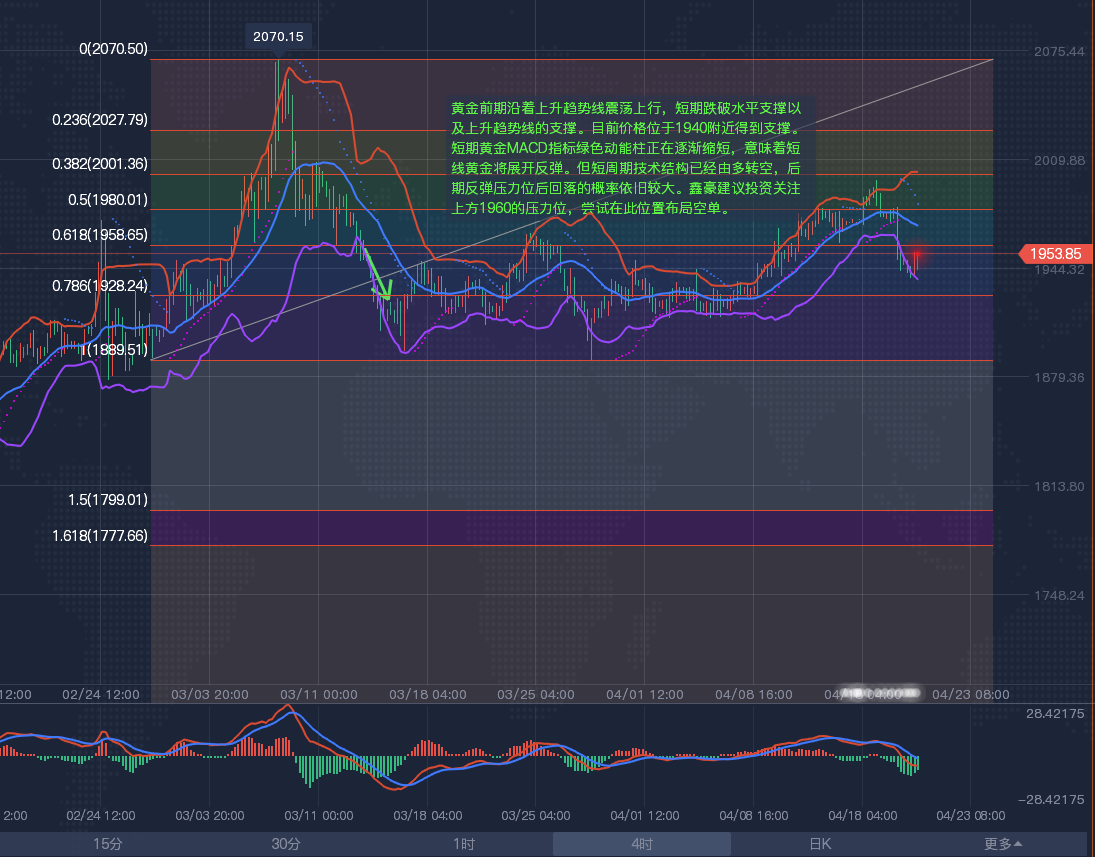This screenshot has width=1095, height=857.
Task: Click the 2070.15 peak price label
Action: point(278,36)
